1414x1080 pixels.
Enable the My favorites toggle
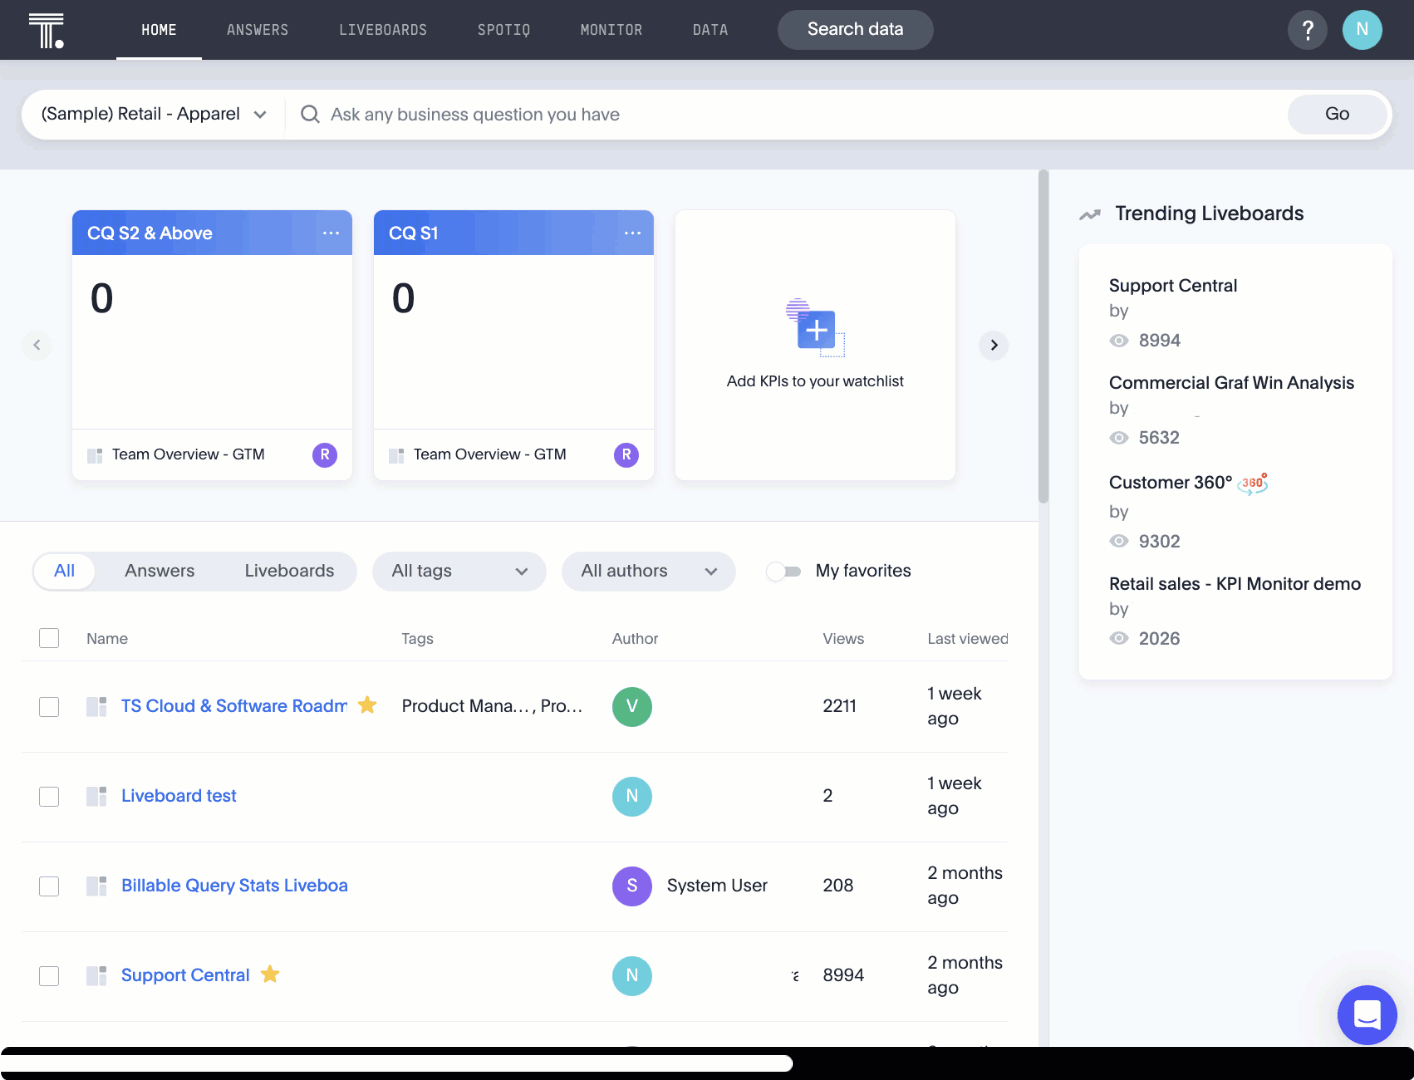[784, 570]
